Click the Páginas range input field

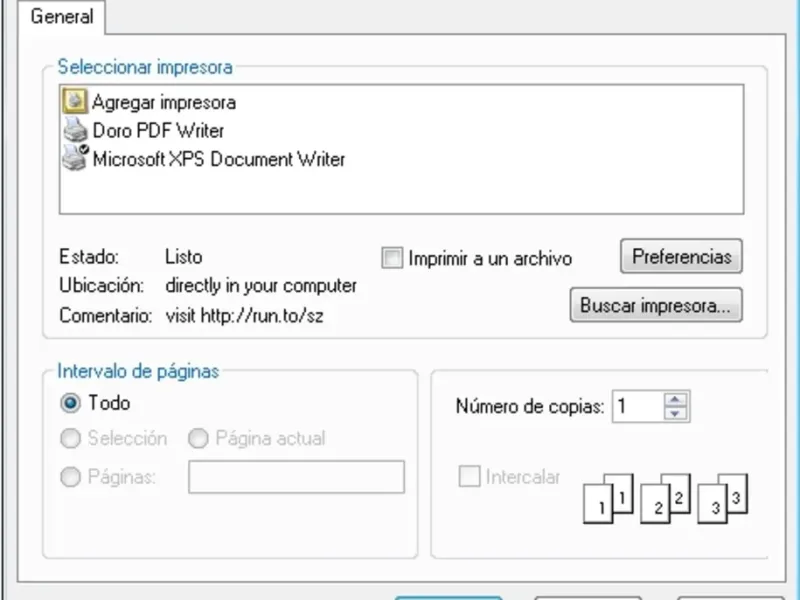click(x=296, y=477)
